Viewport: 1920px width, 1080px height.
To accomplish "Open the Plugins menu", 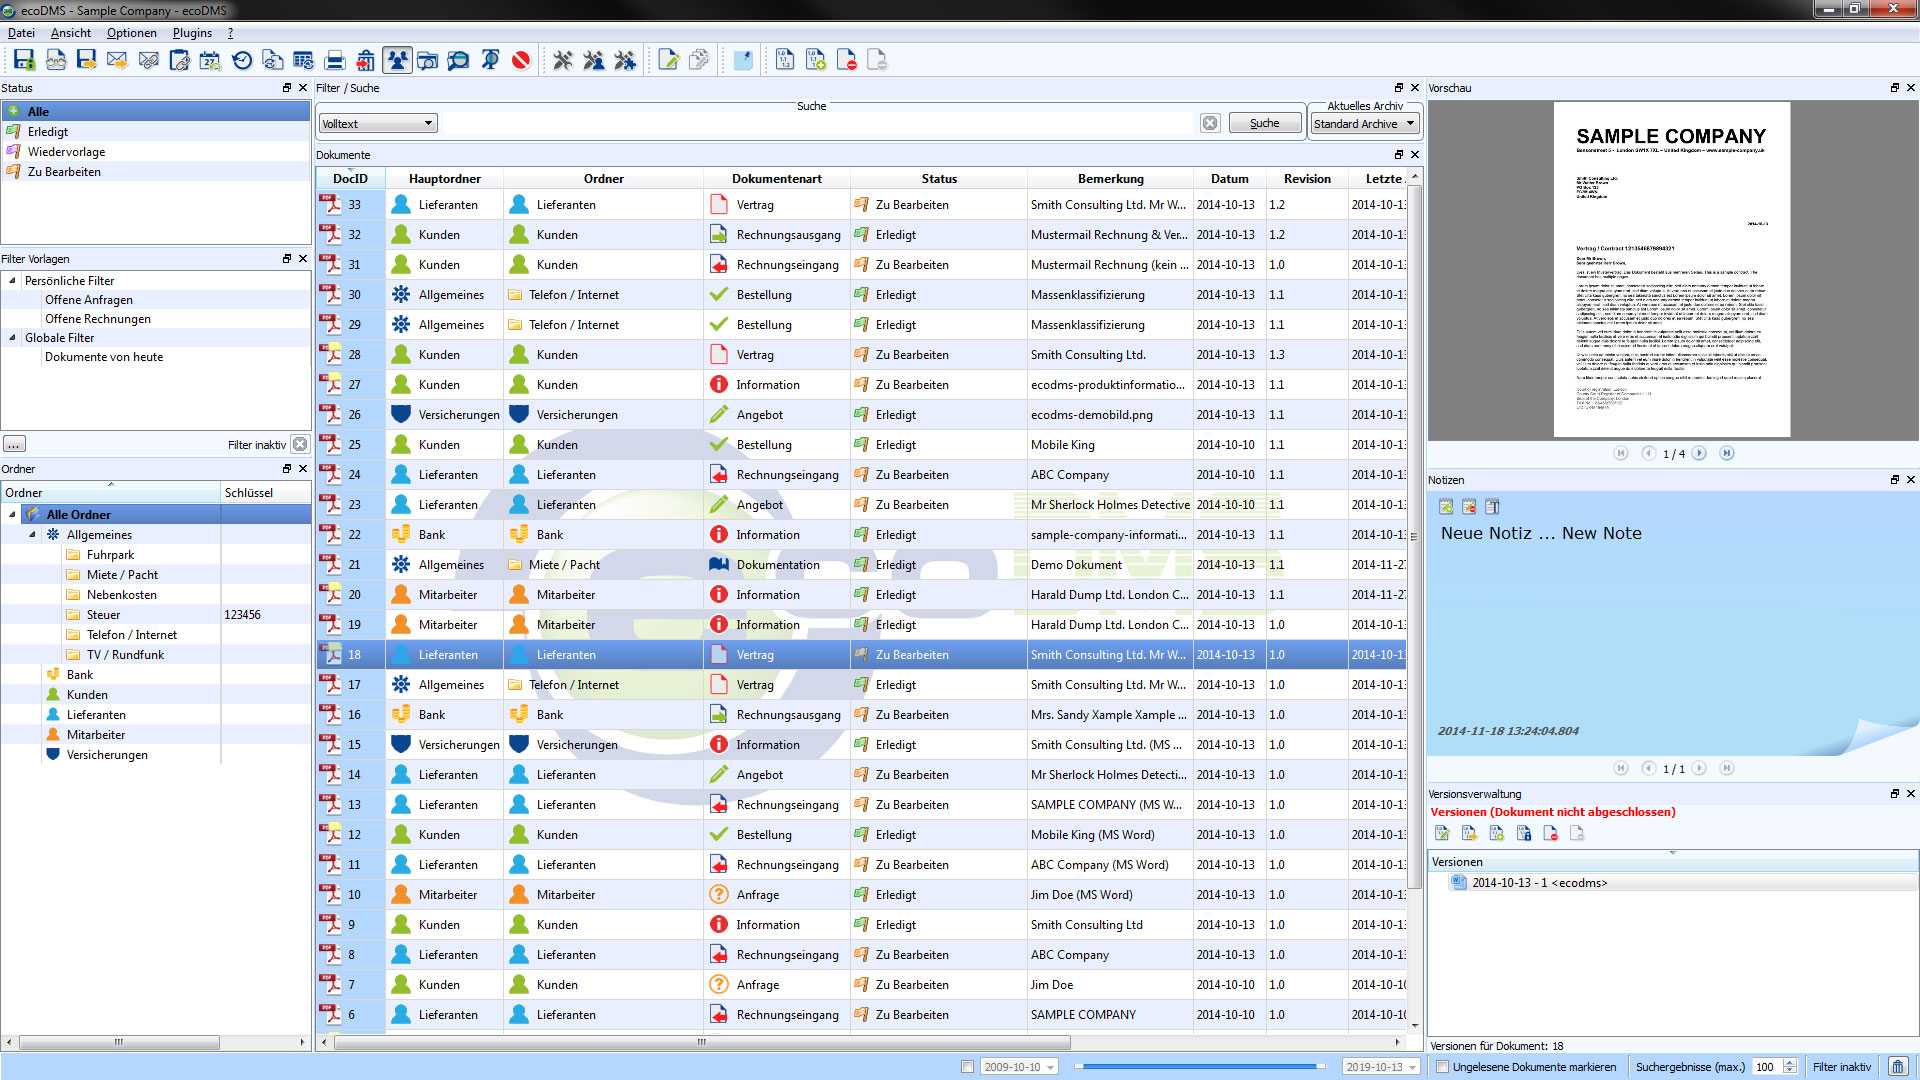I will [x=192, y=32].
